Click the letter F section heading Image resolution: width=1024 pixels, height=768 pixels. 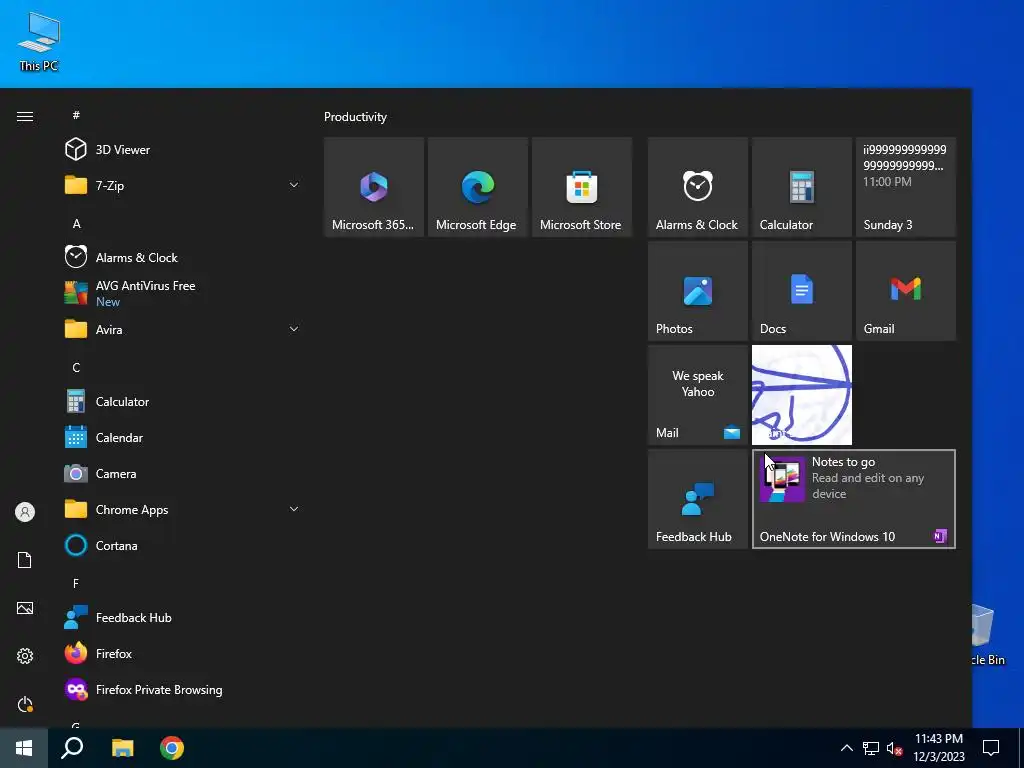[76, 583]
